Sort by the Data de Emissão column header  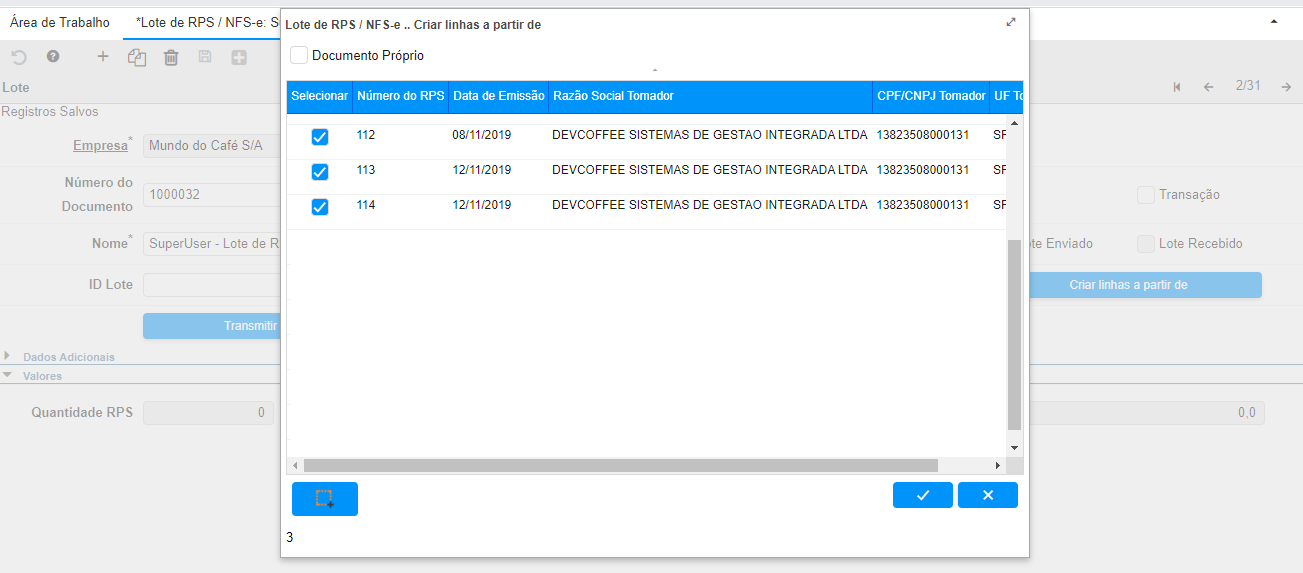click(x=498, y=96)
